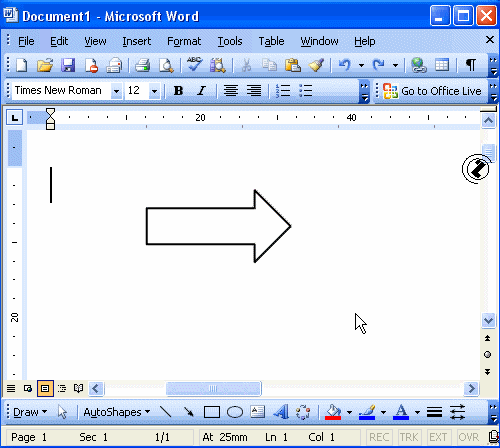Open the Format menu

[x=184, y=41]
